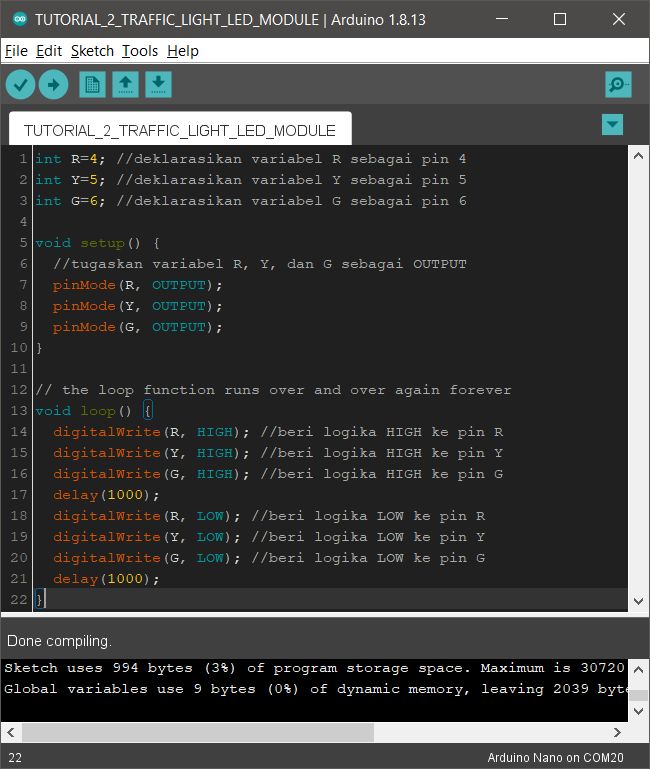Viewport: 650px width, 769px height.
Task: Click the 'Sketch uses 994 bytes' console line
Action: (x=314, y=668)
